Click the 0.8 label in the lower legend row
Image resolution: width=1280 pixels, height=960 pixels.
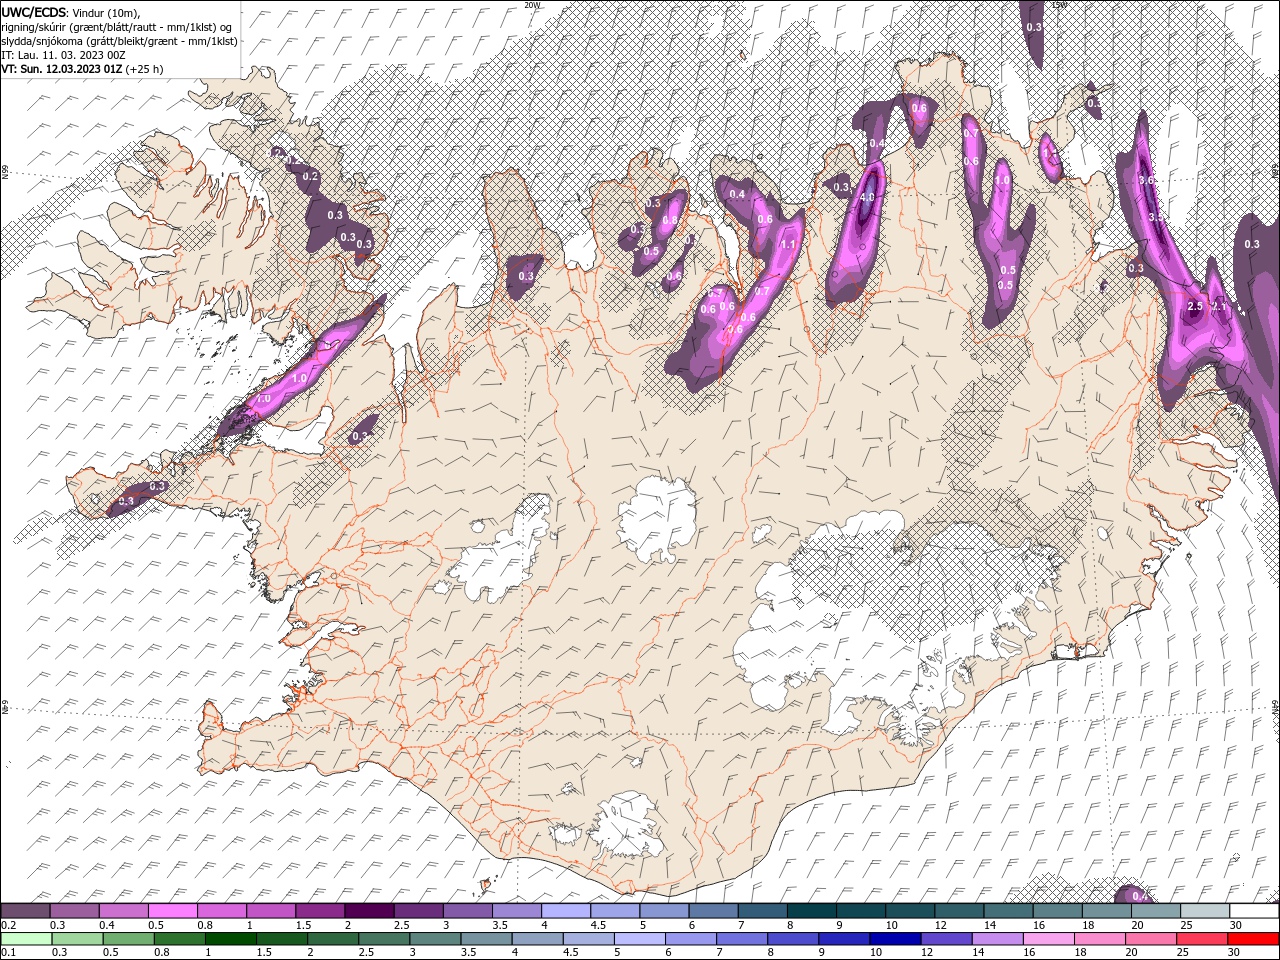161,952
